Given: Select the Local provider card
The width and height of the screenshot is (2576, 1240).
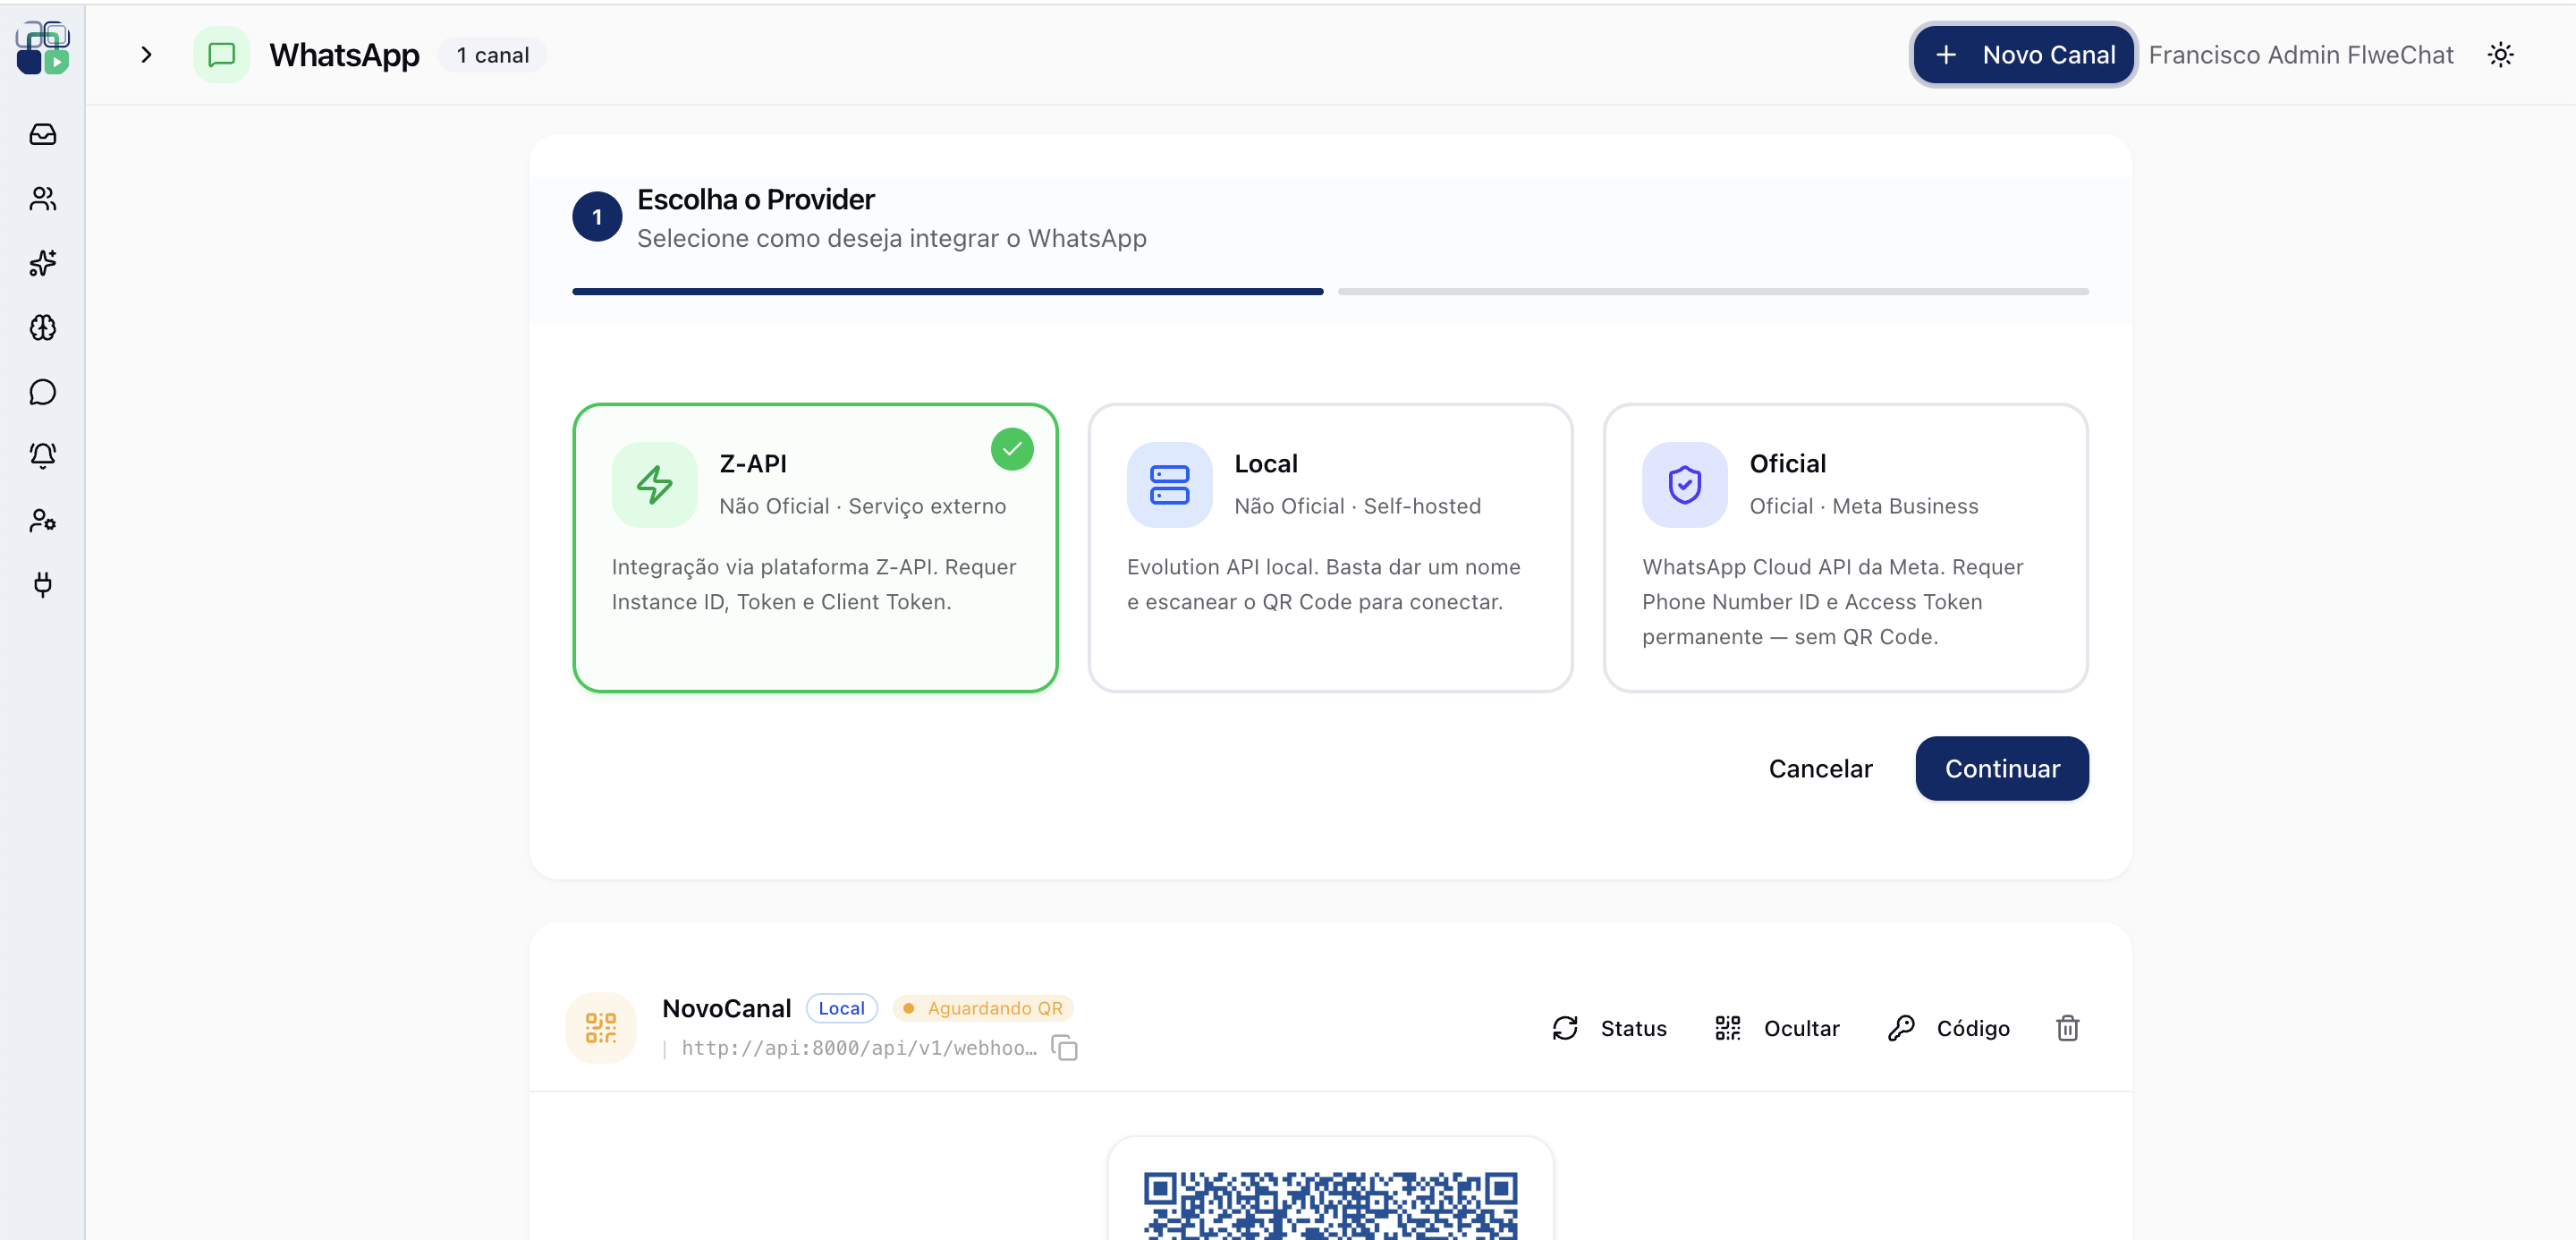Looking at the screenshot, I should (x=1330, y=548).
